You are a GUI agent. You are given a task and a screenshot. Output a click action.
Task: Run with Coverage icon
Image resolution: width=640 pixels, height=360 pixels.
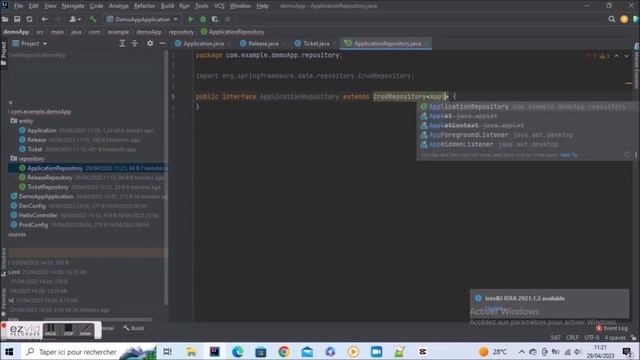point(215,19)
